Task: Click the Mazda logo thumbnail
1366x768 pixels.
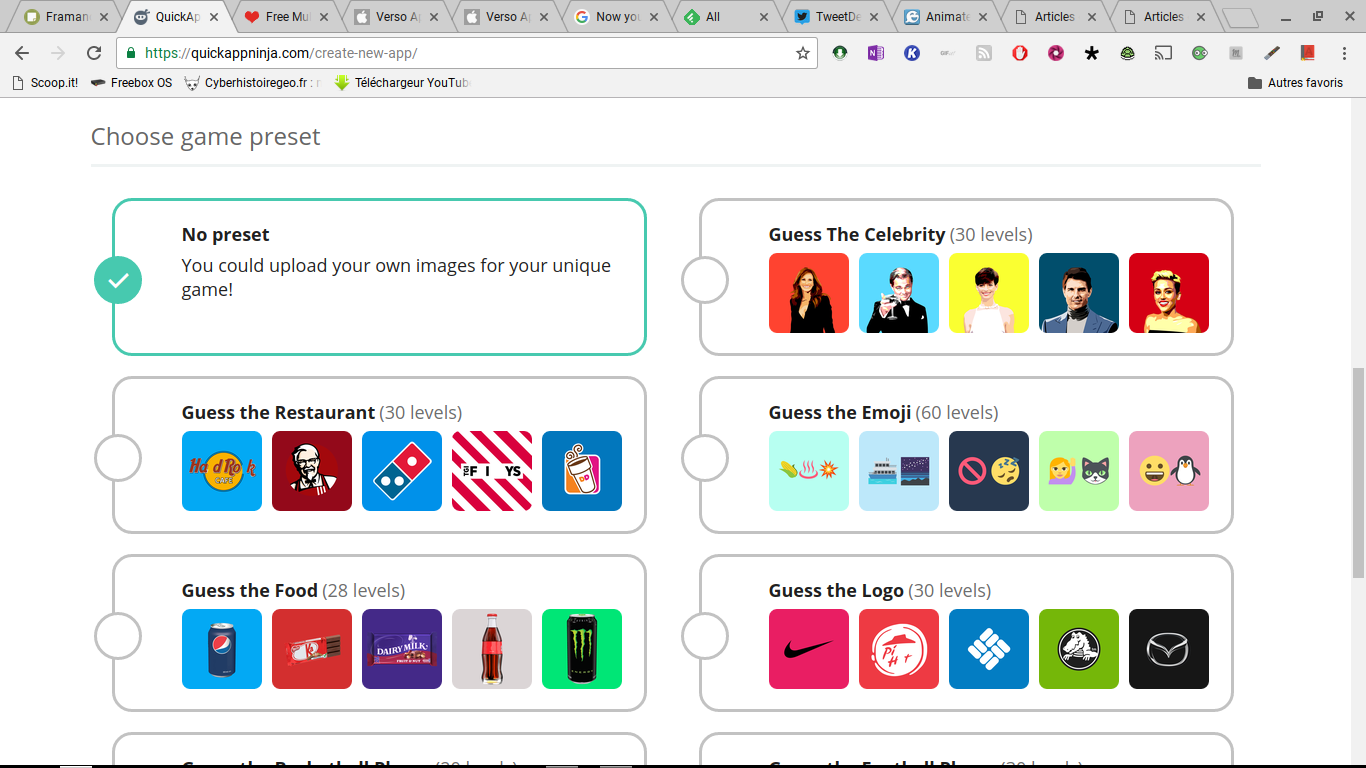Action: click(x=1169, y=649)
